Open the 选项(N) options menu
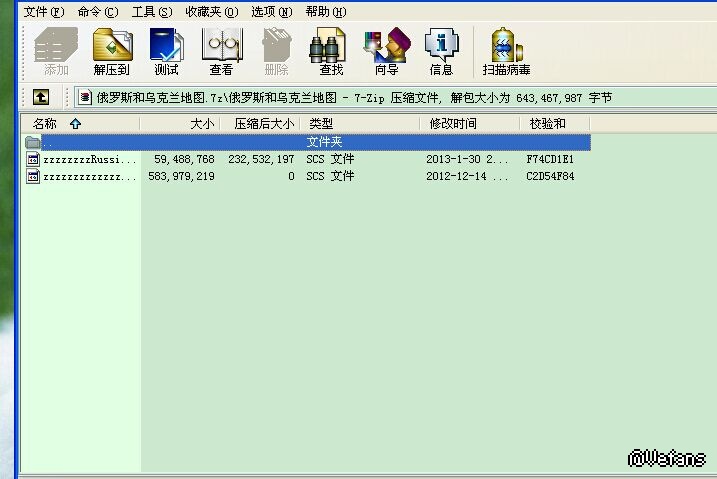This screenshot has width=717, height=479. click(271, 12)
